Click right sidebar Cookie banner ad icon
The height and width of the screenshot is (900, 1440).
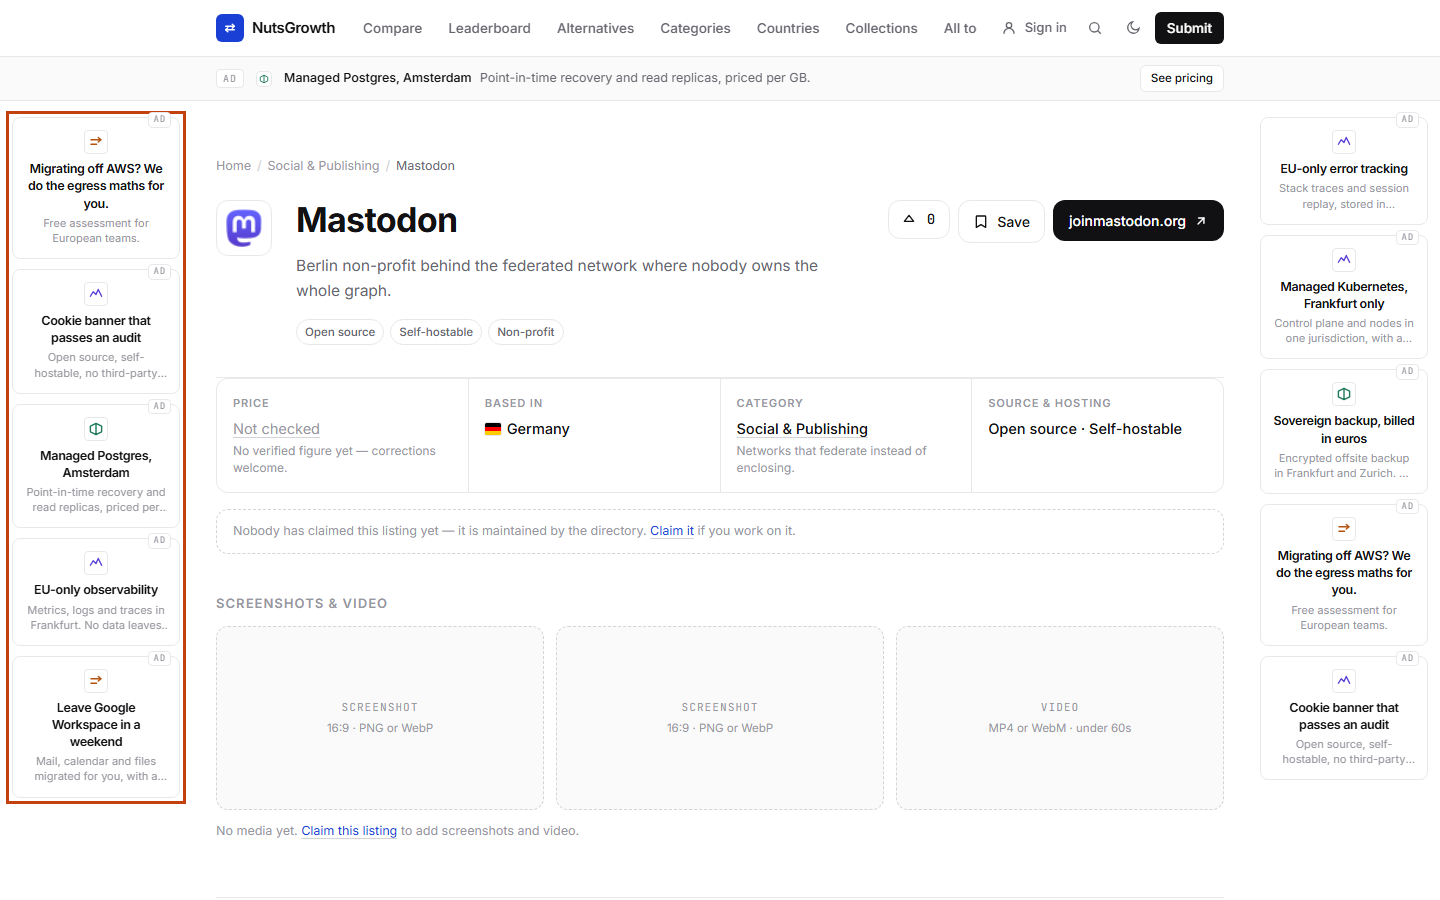(x=1344, y=680)
